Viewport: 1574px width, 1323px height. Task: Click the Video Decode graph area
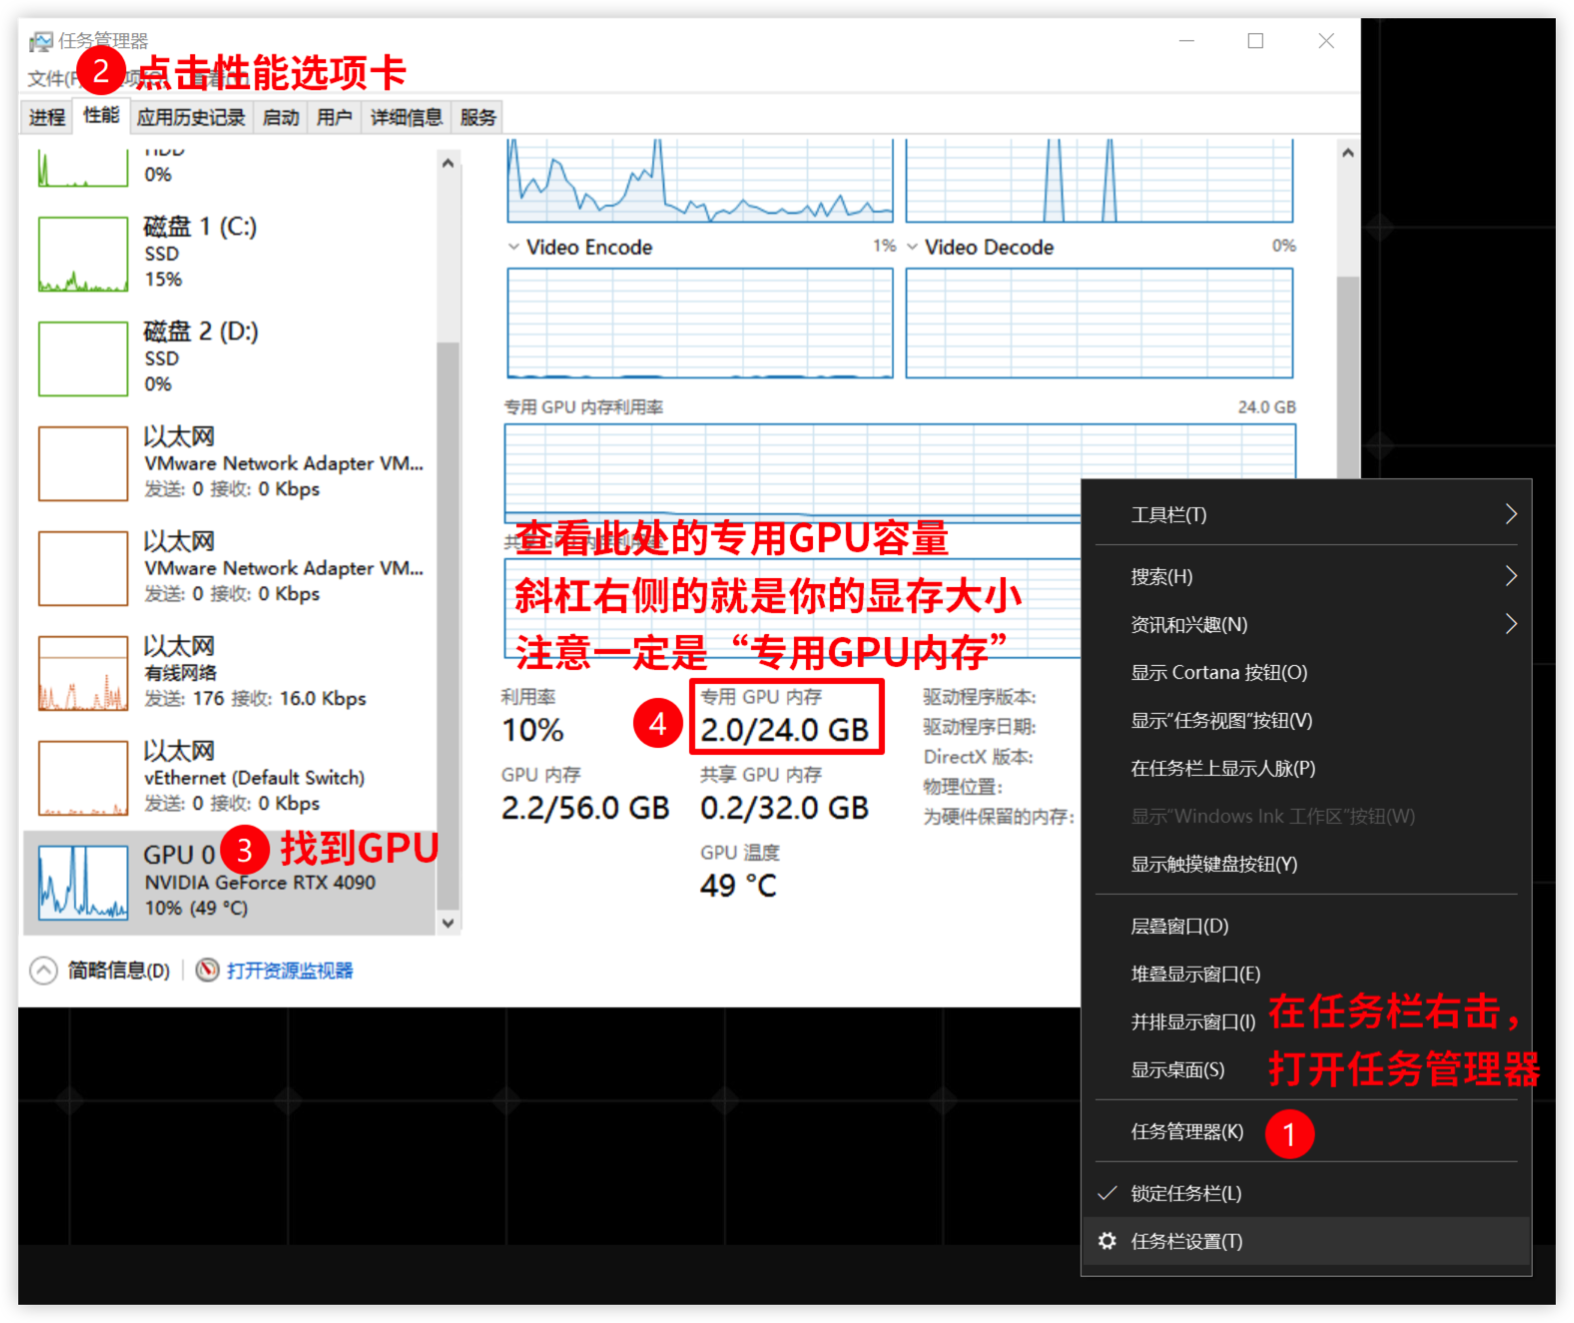[x=1099, y=323]
